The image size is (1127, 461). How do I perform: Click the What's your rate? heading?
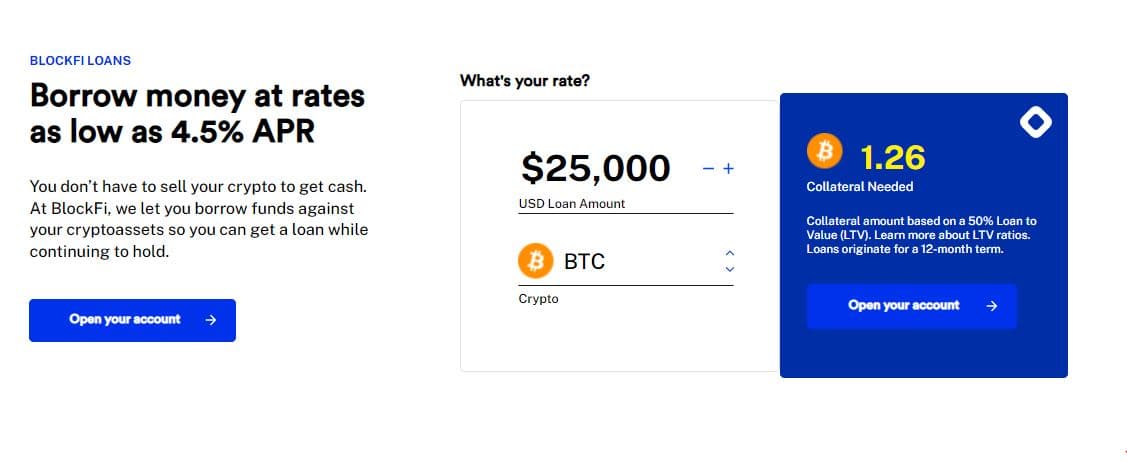tap(525, 81)
